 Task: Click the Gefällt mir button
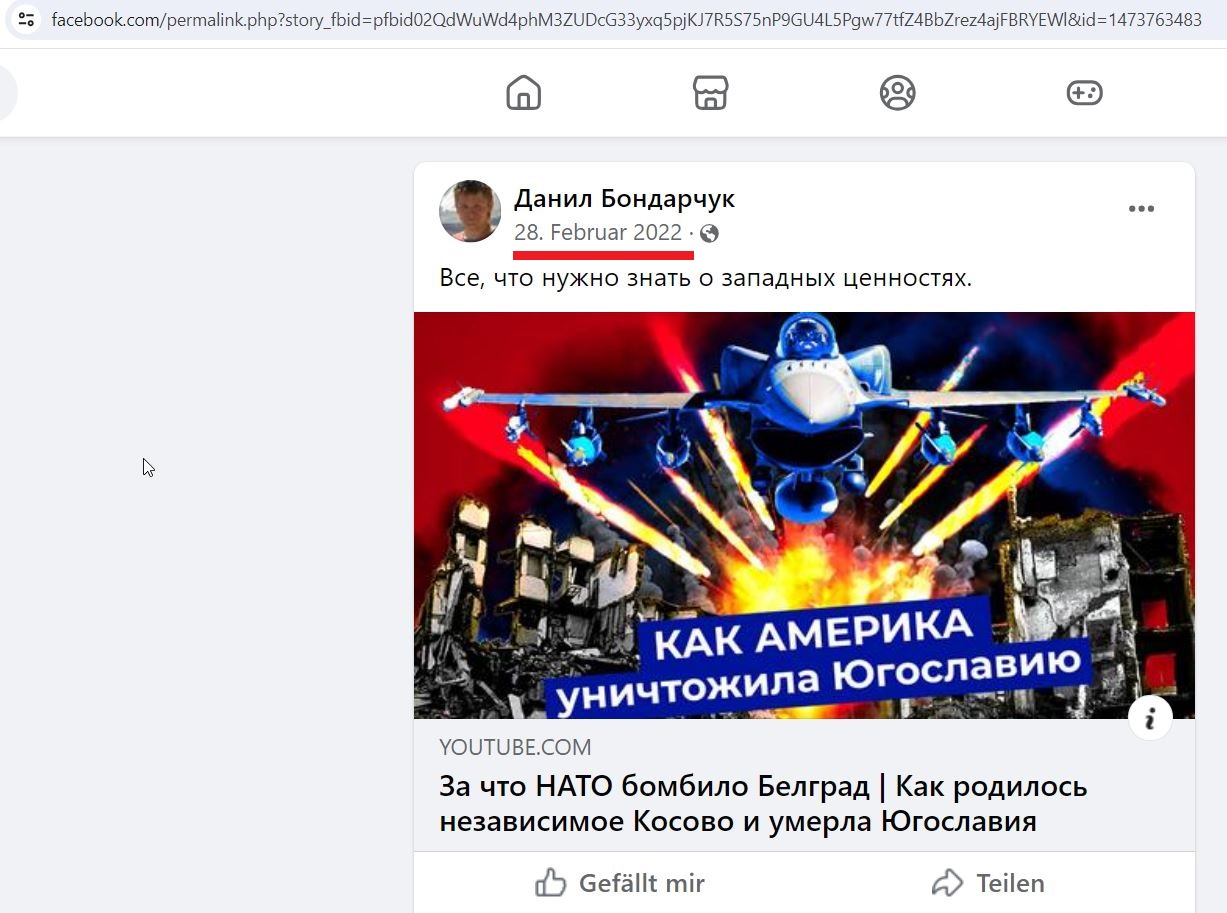[620, 883]
